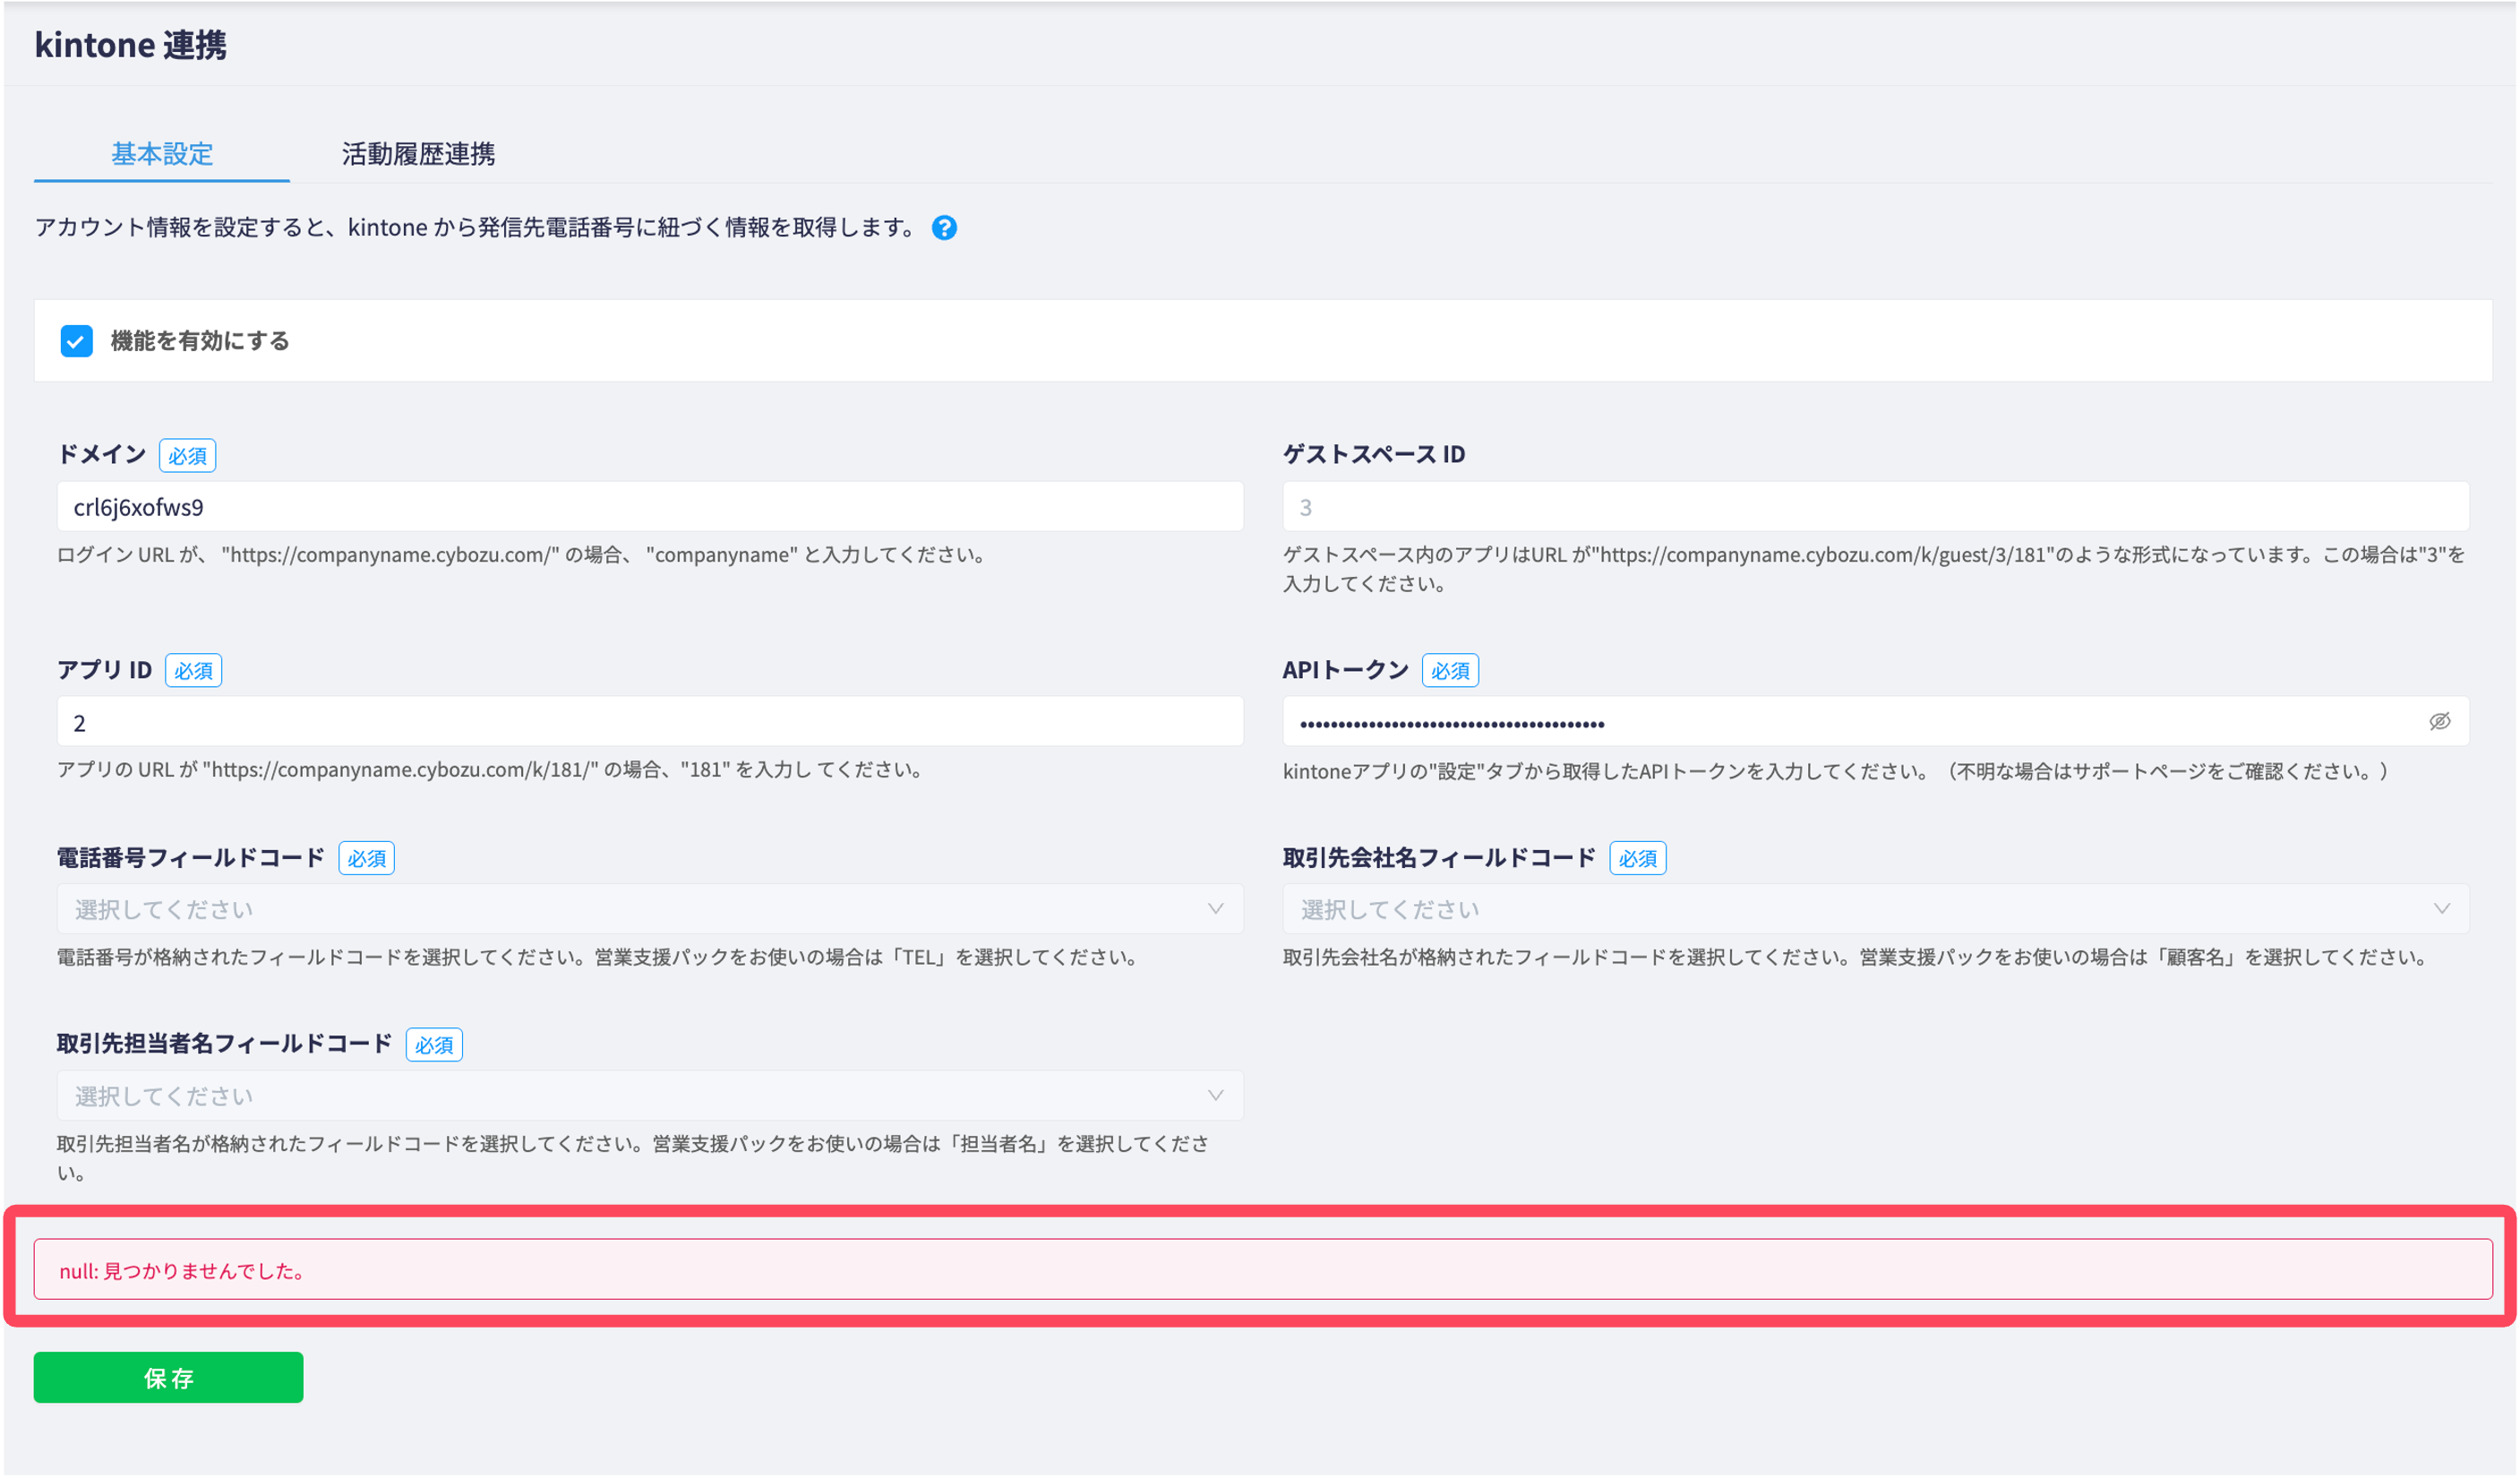Click the ドメイン input field

point(650,507)
